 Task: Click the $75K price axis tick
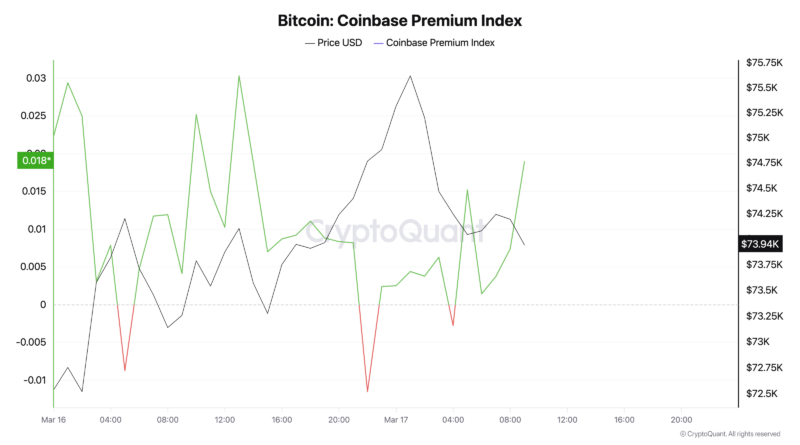point(756,138)
